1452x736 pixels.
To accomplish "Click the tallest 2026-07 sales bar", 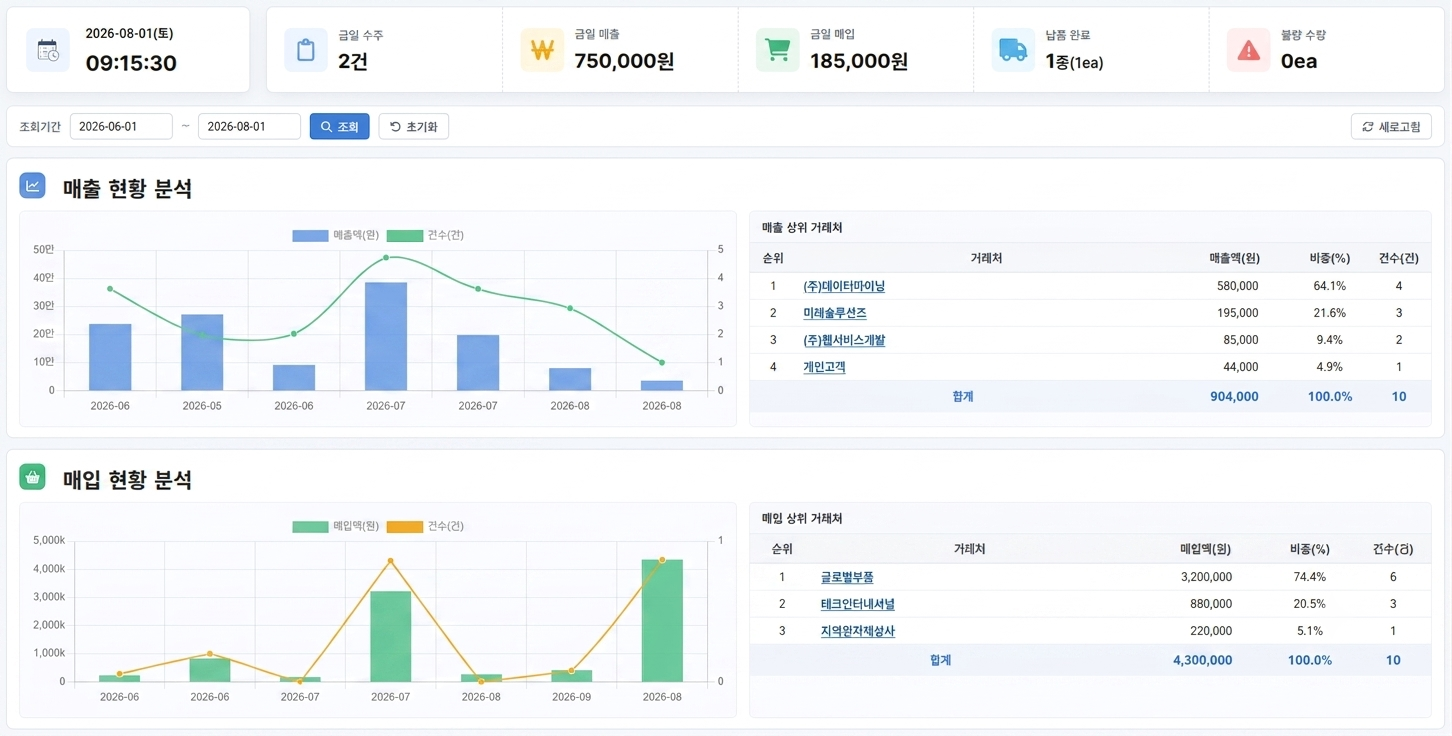I will point(386,336).
